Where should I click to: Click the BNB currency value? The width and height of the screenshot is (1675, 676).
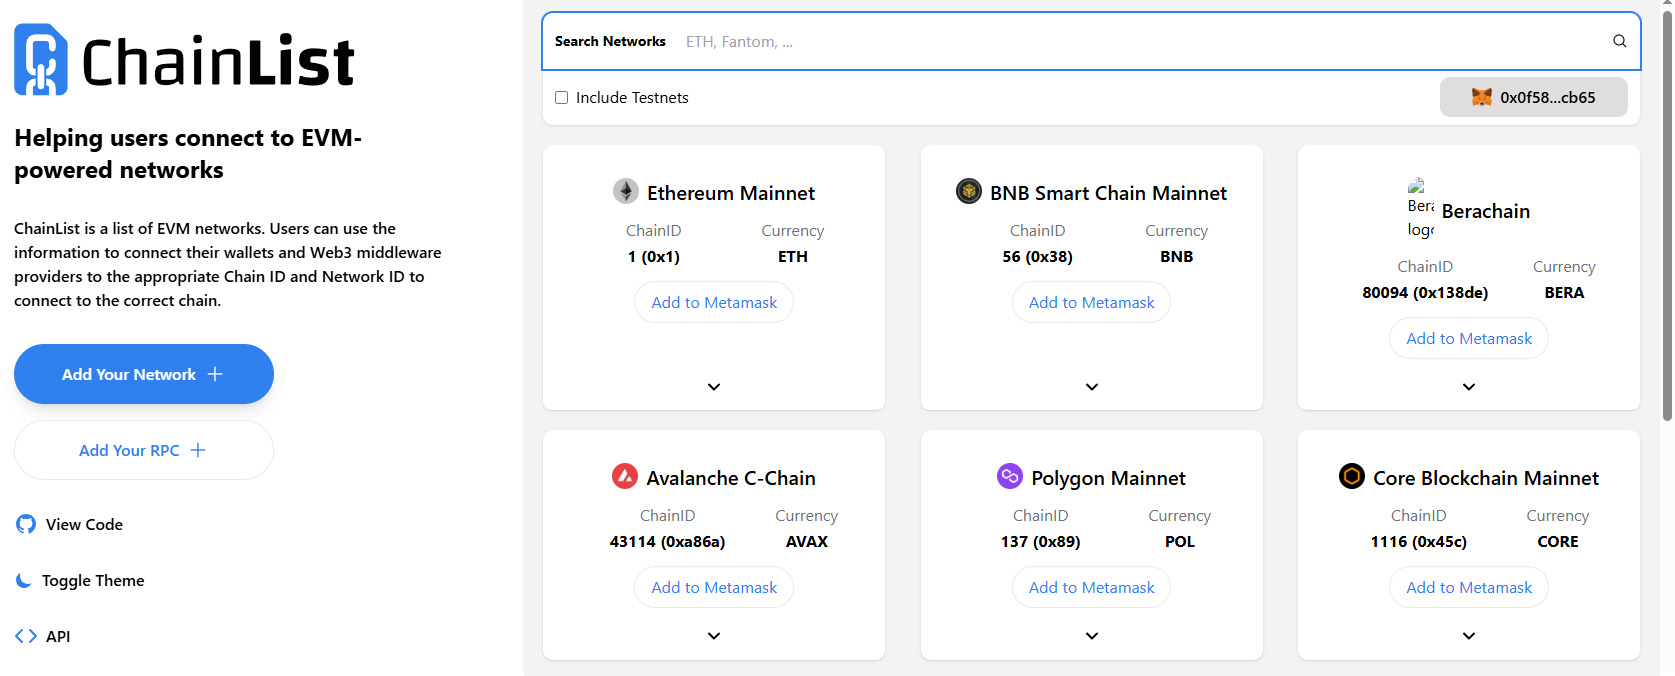click(x=1176, y=257)
